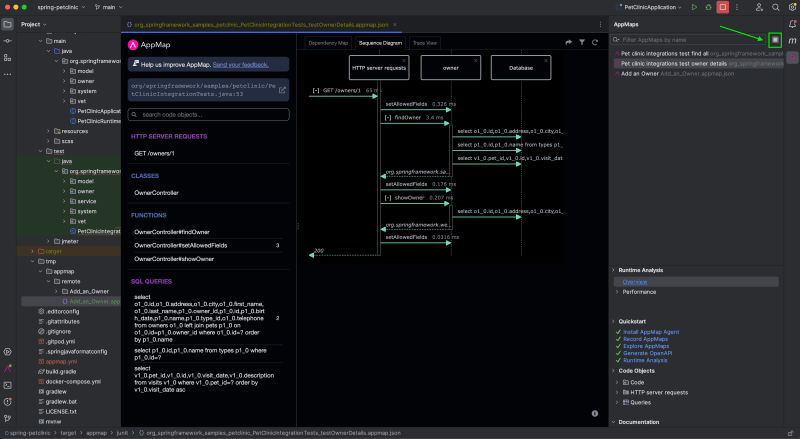Open the Install AppMap Agent quickstart step
Viewport: 800px width, 439px height.
[x=651, y=332]
